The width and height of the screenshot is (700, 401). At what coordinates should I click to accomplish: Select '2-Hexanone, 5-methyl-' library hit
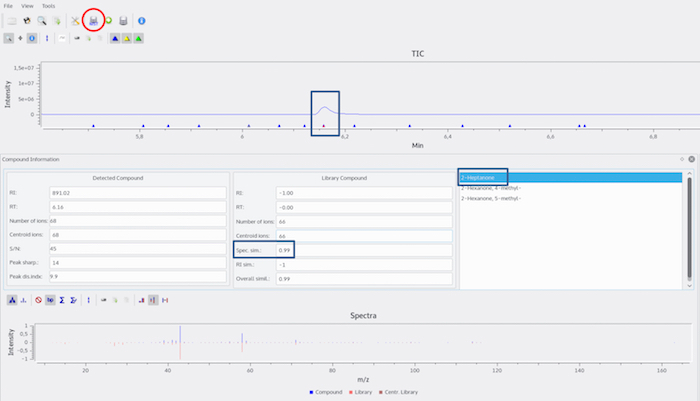point(493,198)
